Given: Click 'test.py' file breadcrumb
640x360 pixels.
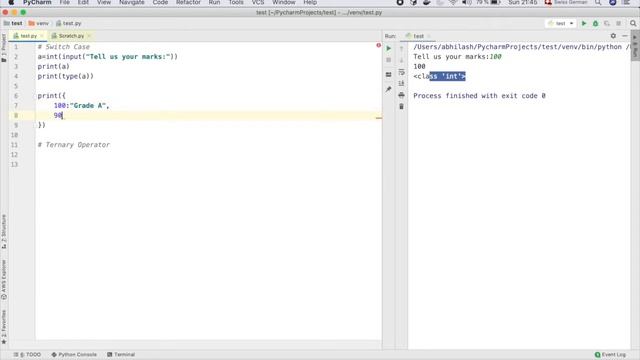Looking at the screenshot, I should [x=69, y=23].
